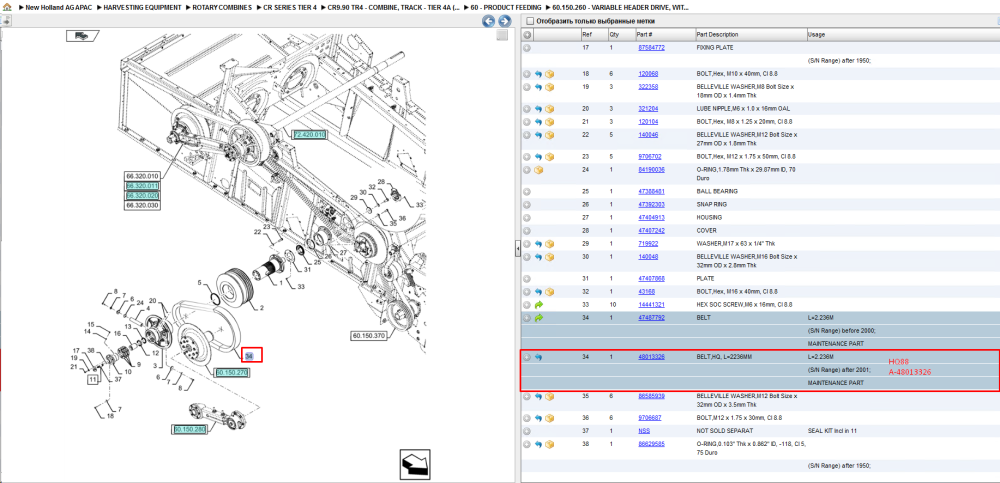Viewport: 1000px width, 483px height.
Task: Select plus circle for HOUSING row
Action: pyautogui.click(x=527, y=218)
